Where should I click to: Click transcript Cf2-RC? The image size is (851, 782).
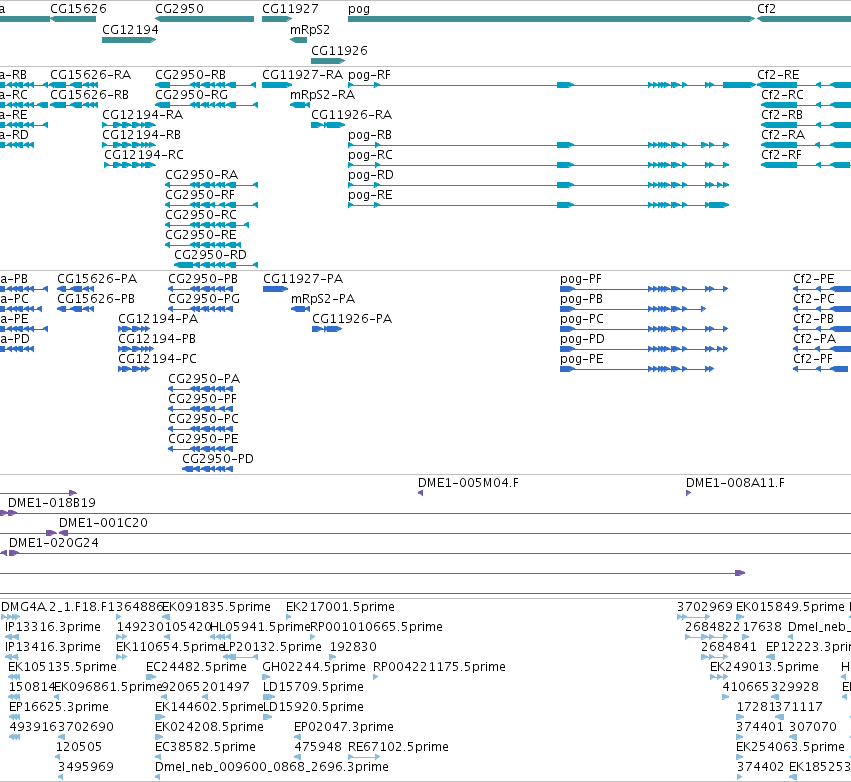(x=806, y=105)
